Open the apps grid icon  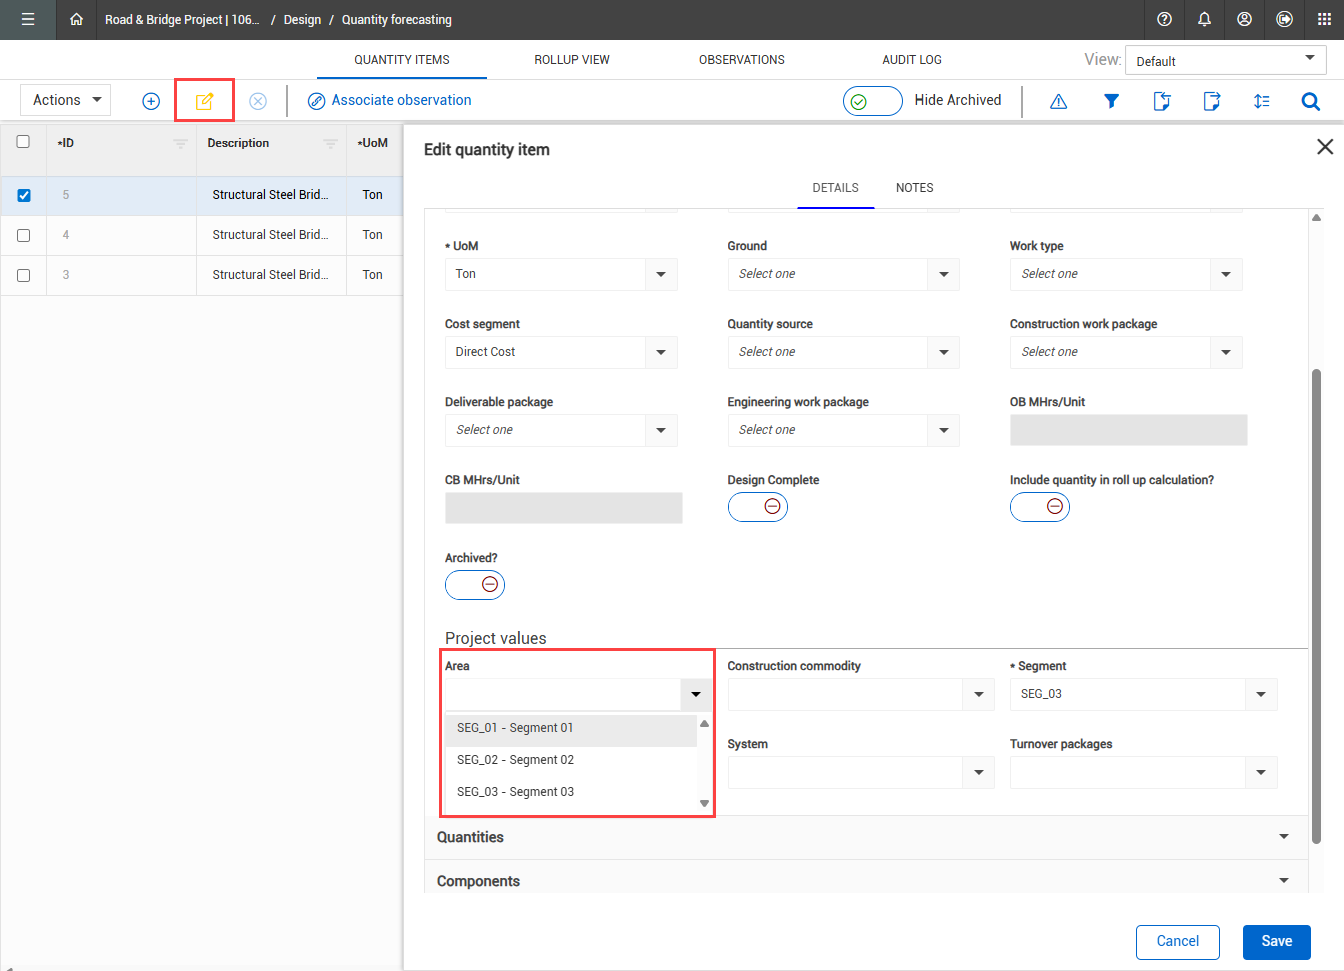1324,19
